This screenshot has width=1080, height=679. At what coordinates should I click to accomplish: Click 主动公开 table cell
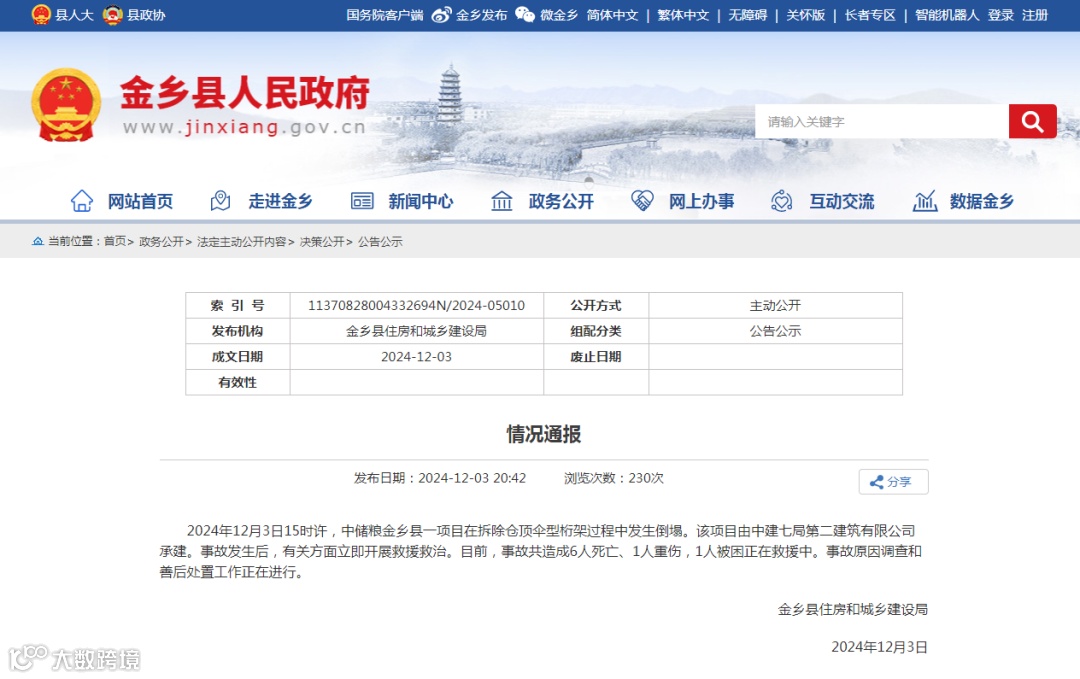click(x=776, y=305)
